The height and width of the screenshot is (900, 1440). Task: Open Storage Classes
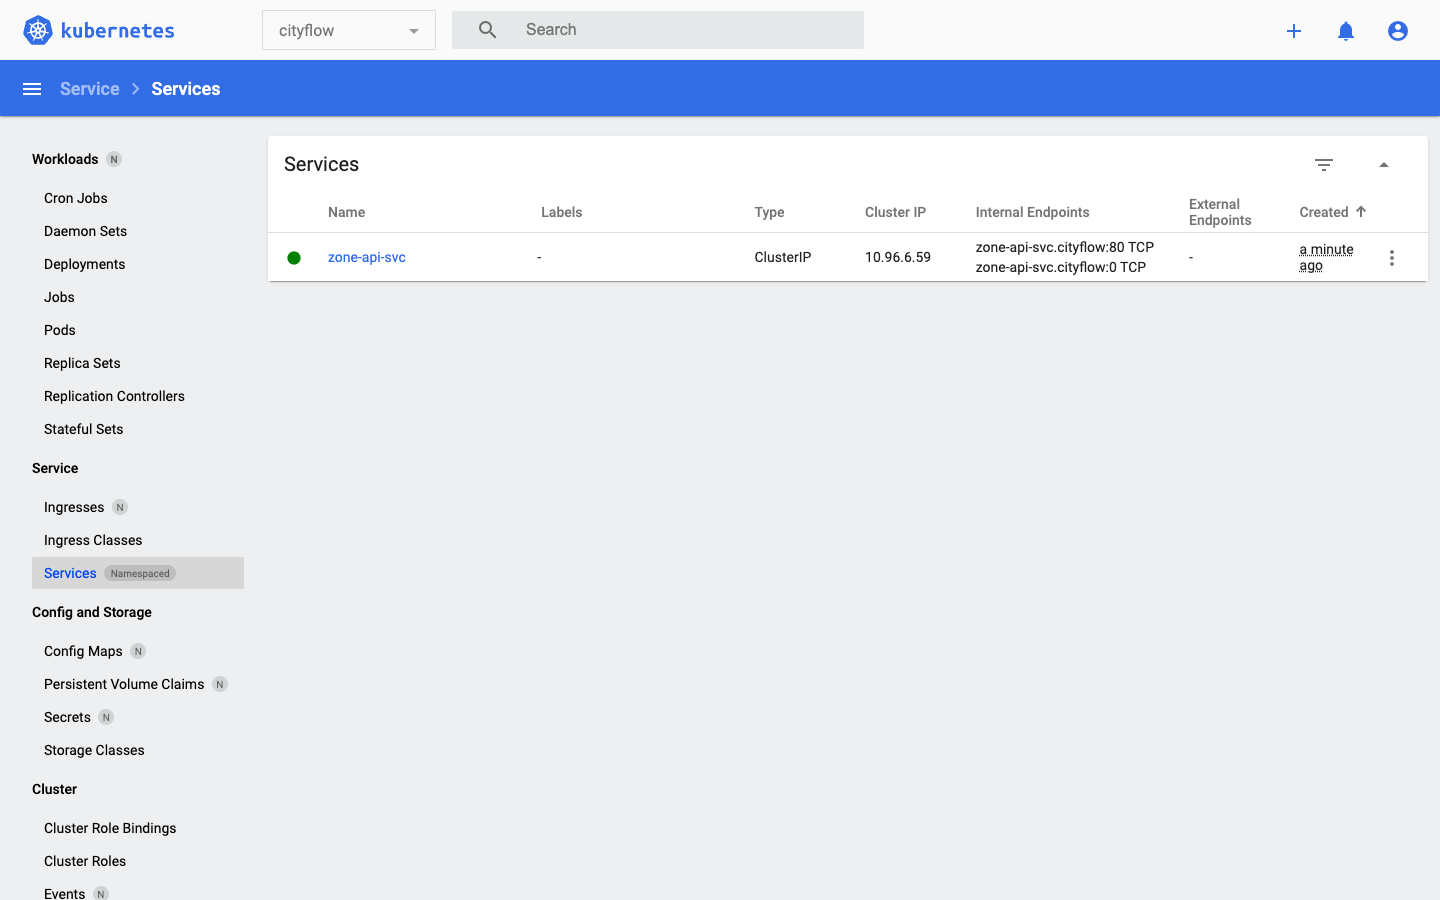coord(94,750)
